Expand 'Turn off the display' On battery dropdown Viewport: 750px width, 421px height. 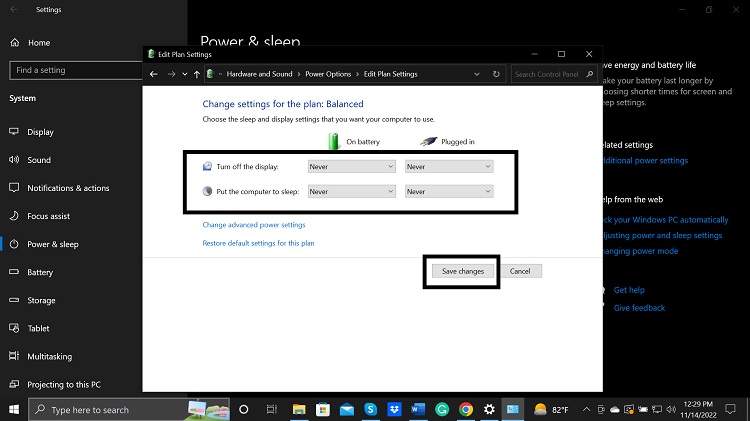pos(351,166)
